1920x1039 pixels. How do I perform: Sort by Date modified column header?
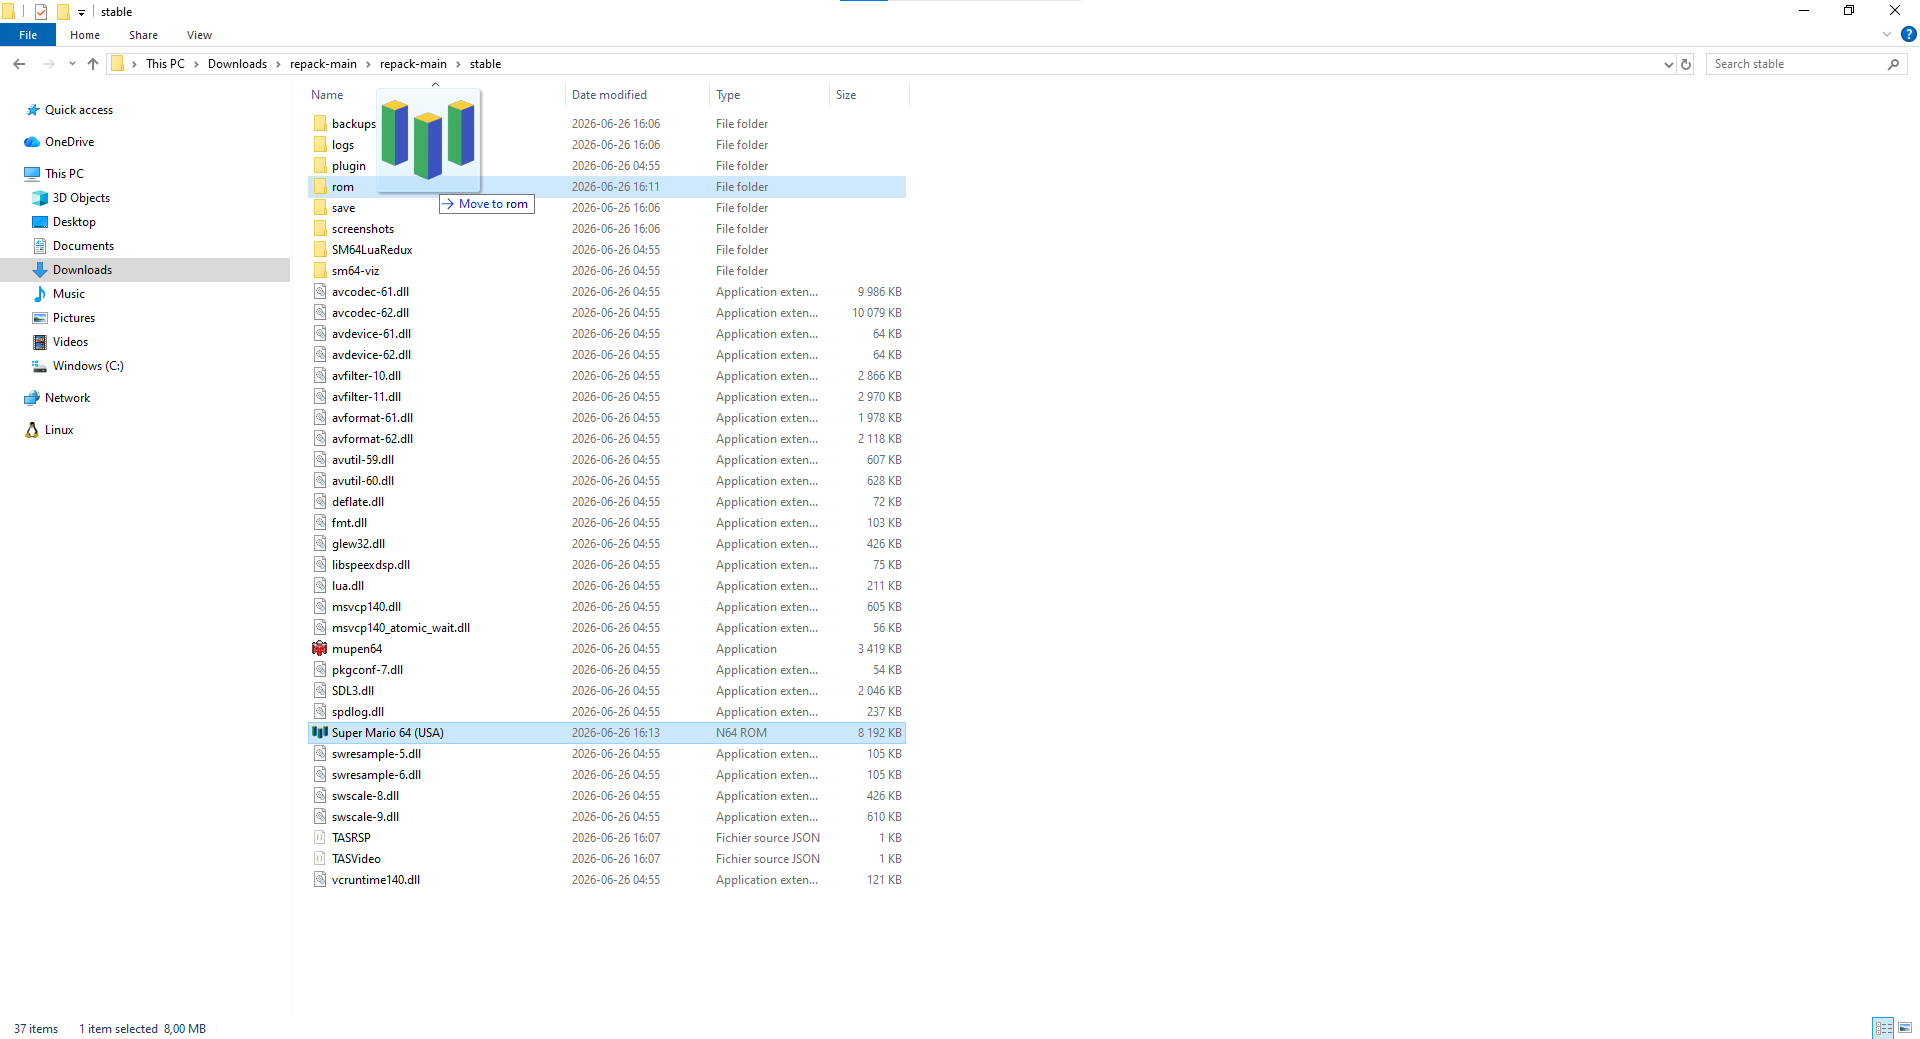tap(637, 95)
